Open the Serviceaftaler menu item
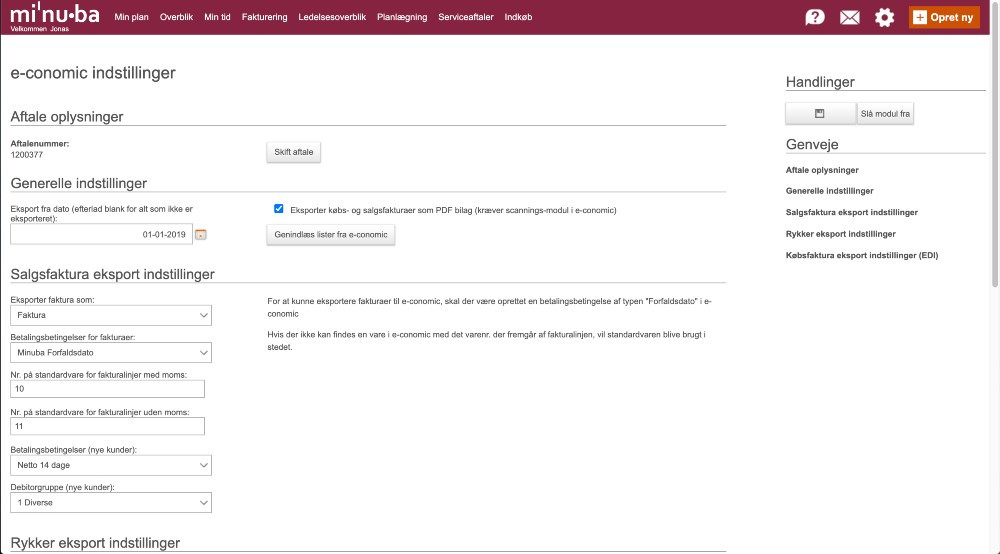The width and height of the screenshot is (1000, 554). click(466, 17)
